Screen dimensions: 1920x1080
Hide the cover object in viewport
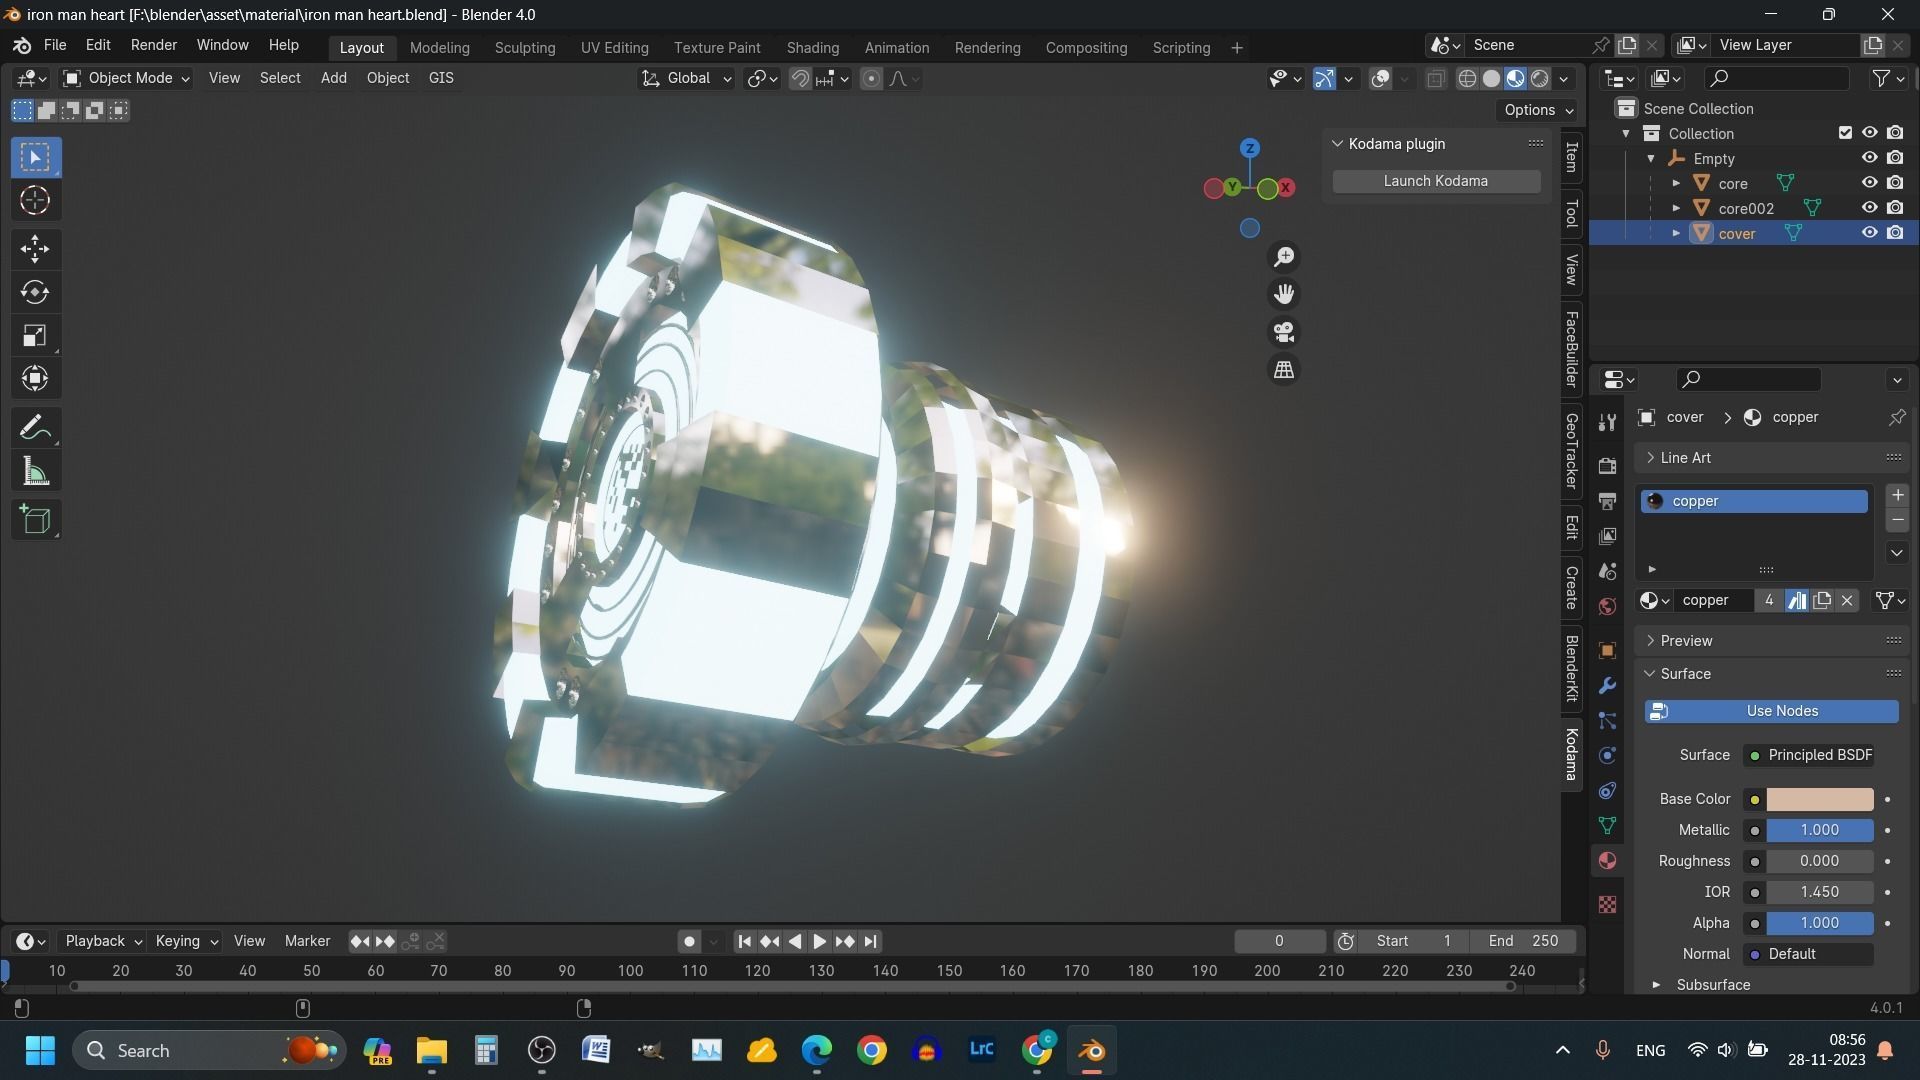1869,233
